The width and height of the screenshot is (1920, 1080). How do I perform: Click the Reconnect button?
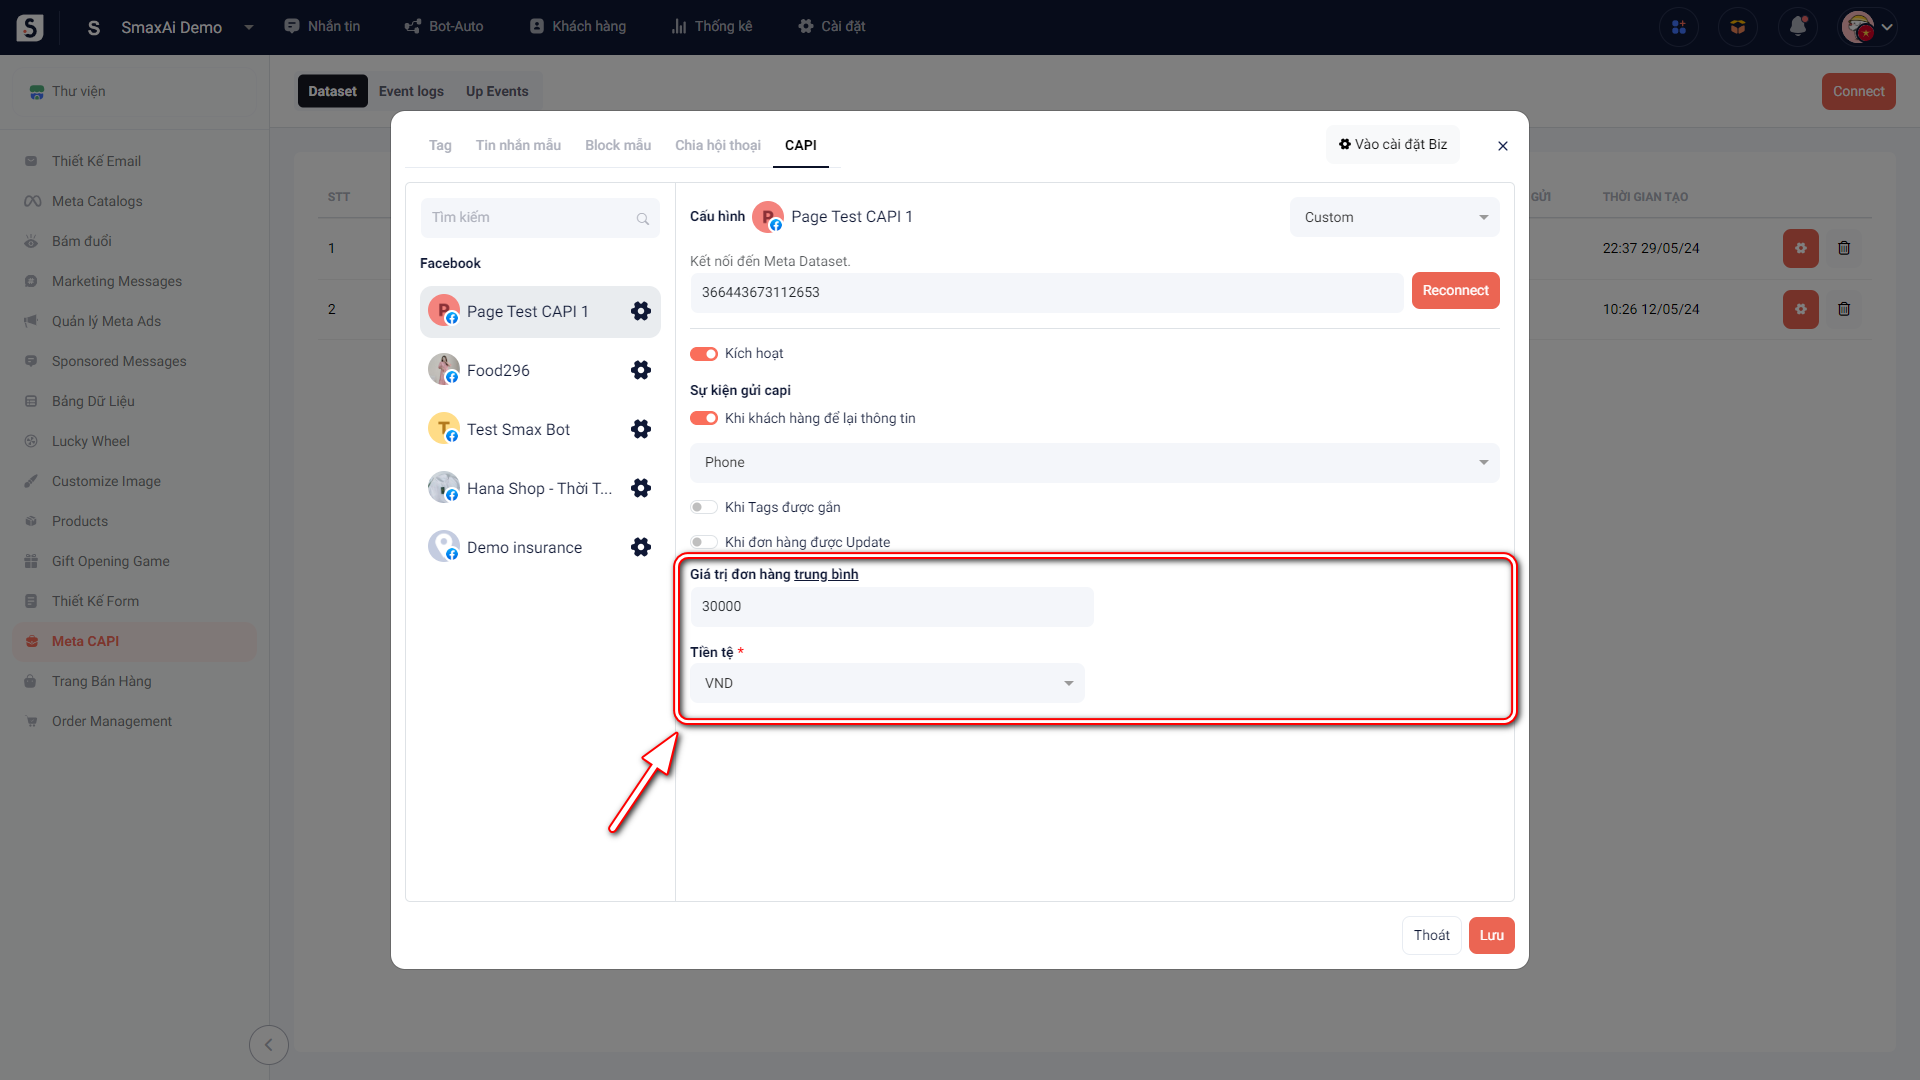[1455, 291]
